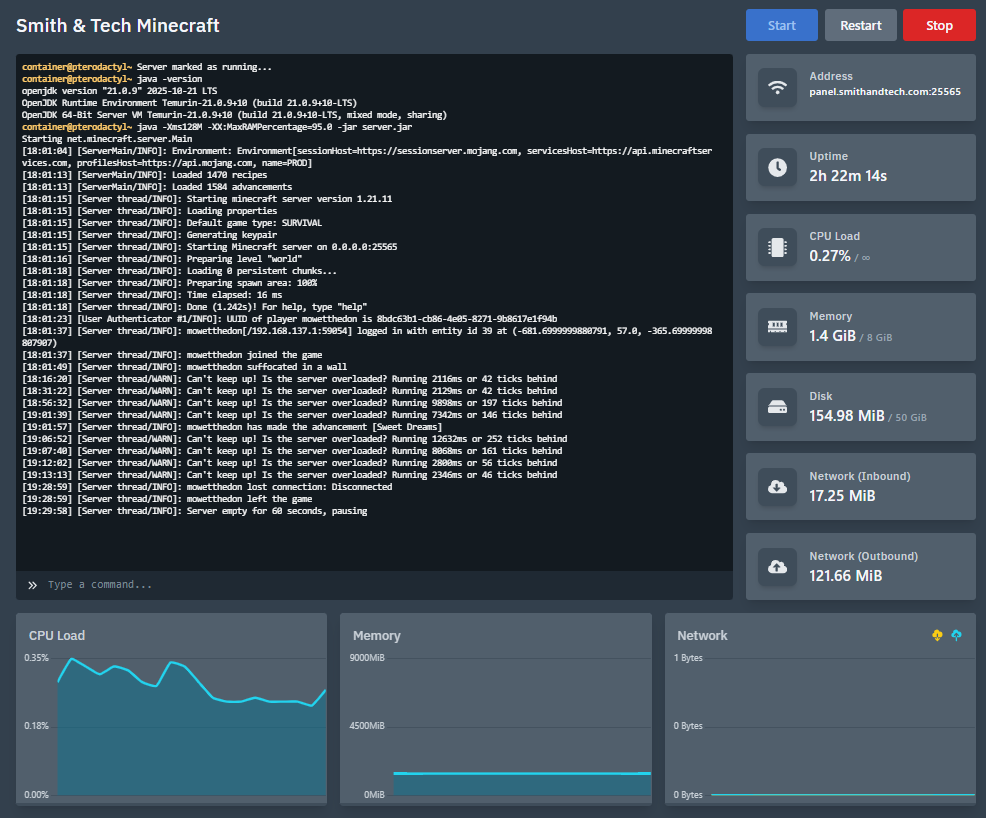Restart the Minecraft server
Image resolution: width=986 pixels, height=818 pixels.
(x=860, y=25)
